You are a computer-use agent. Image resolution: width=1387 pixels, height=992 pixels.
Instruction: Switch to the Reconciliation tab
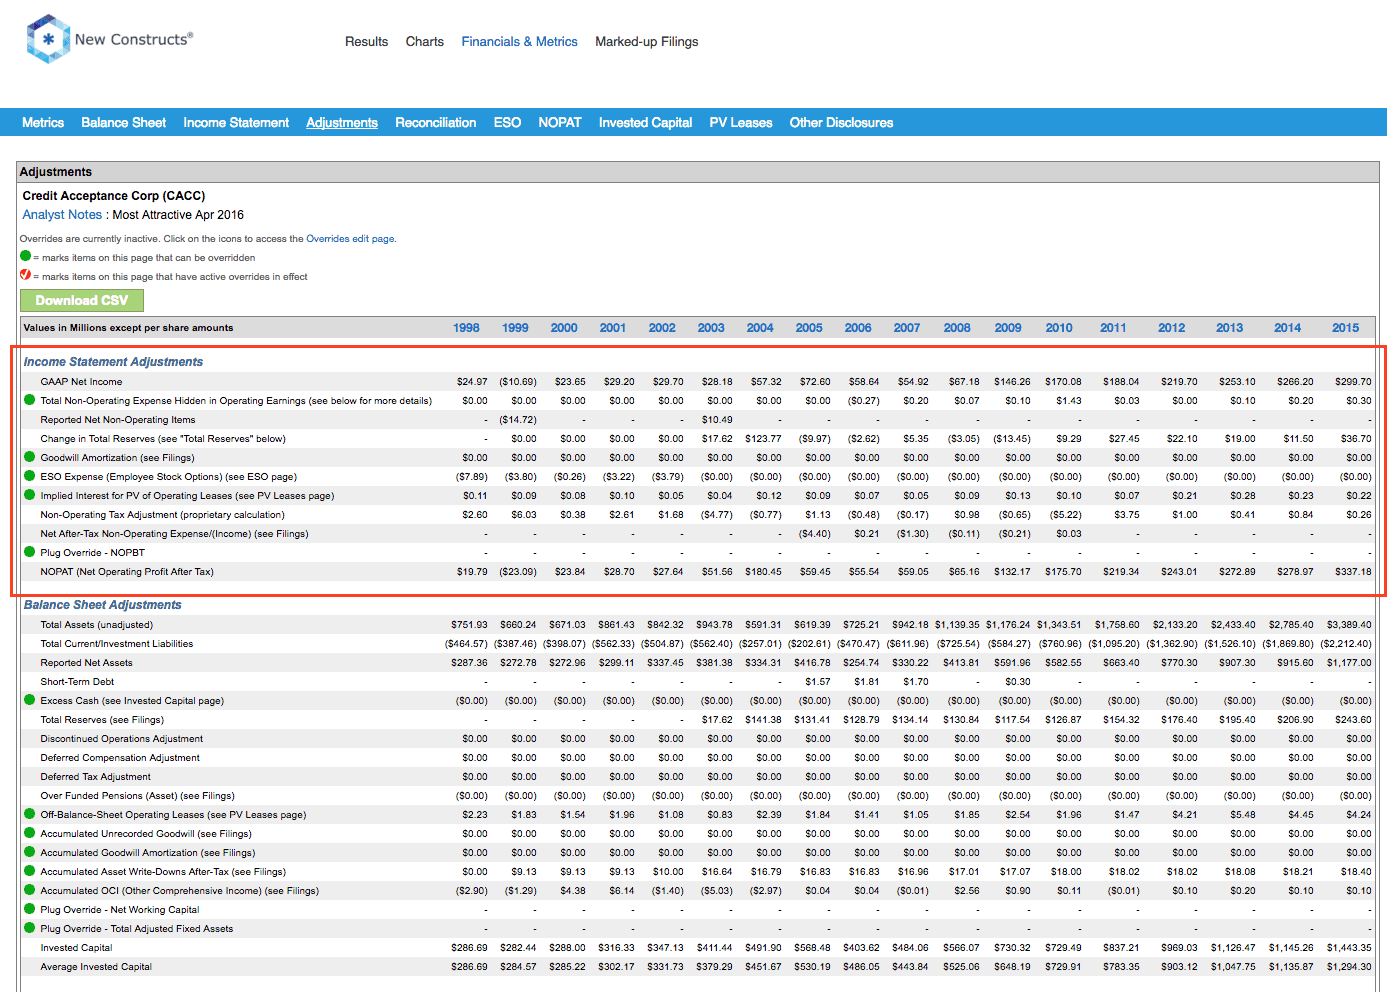tap(435, 123)
